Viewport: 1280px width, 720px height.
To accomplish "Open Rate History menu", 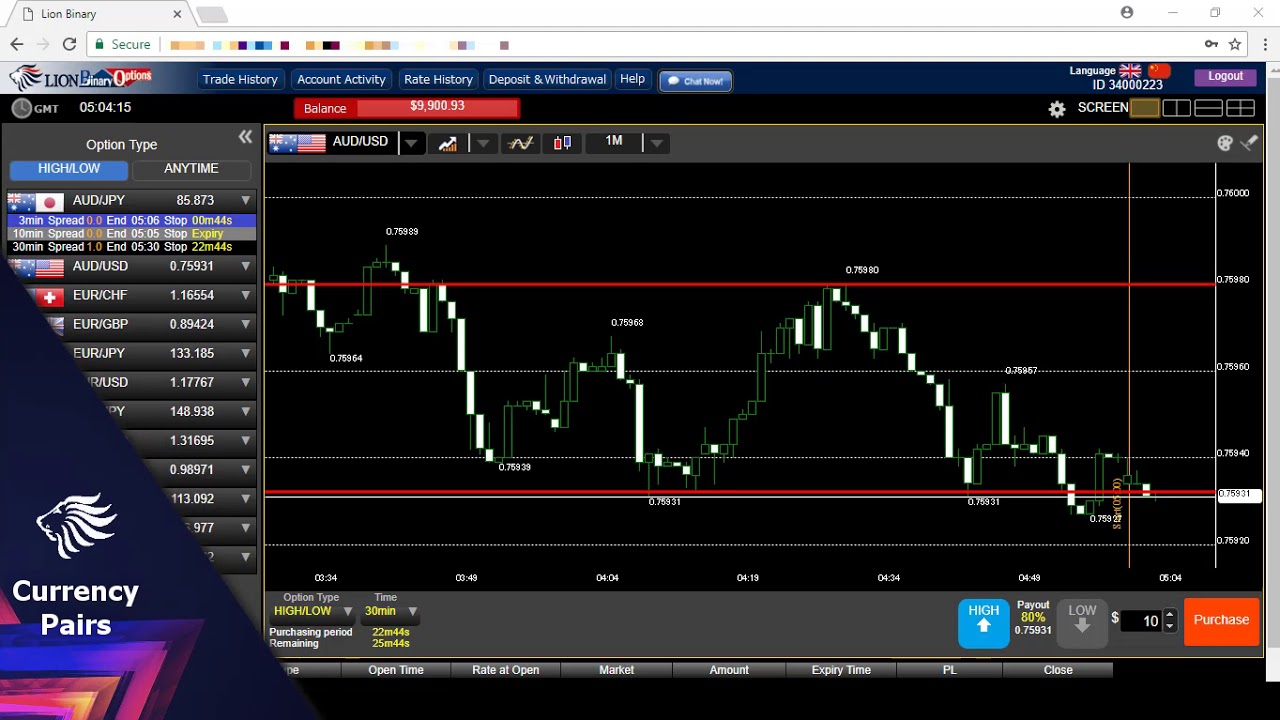I will pyautogui.click(x=438, y=79).
